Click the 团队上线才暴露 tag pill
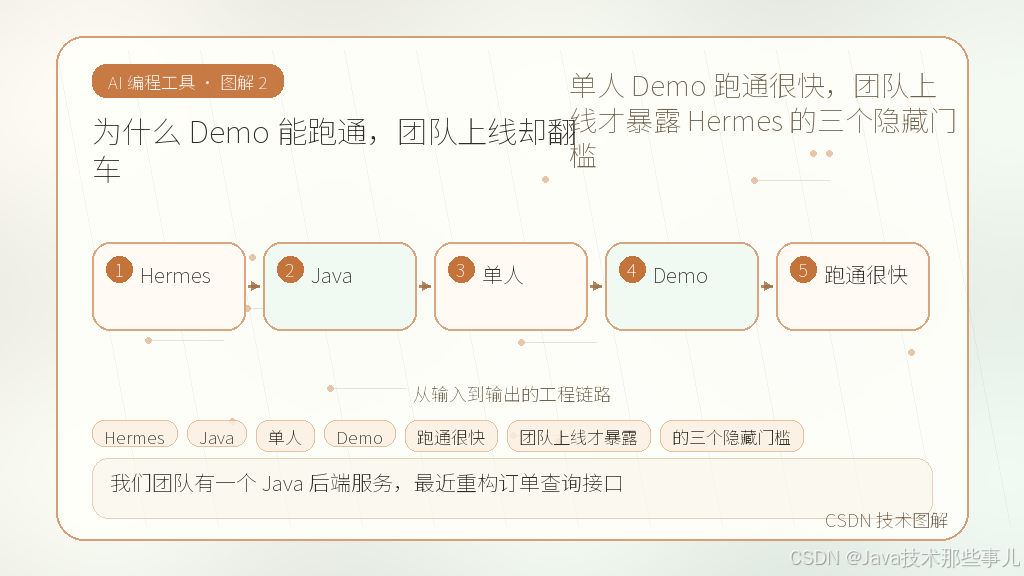This screenshot has height=576, width=1024. (x=579, y=436)
